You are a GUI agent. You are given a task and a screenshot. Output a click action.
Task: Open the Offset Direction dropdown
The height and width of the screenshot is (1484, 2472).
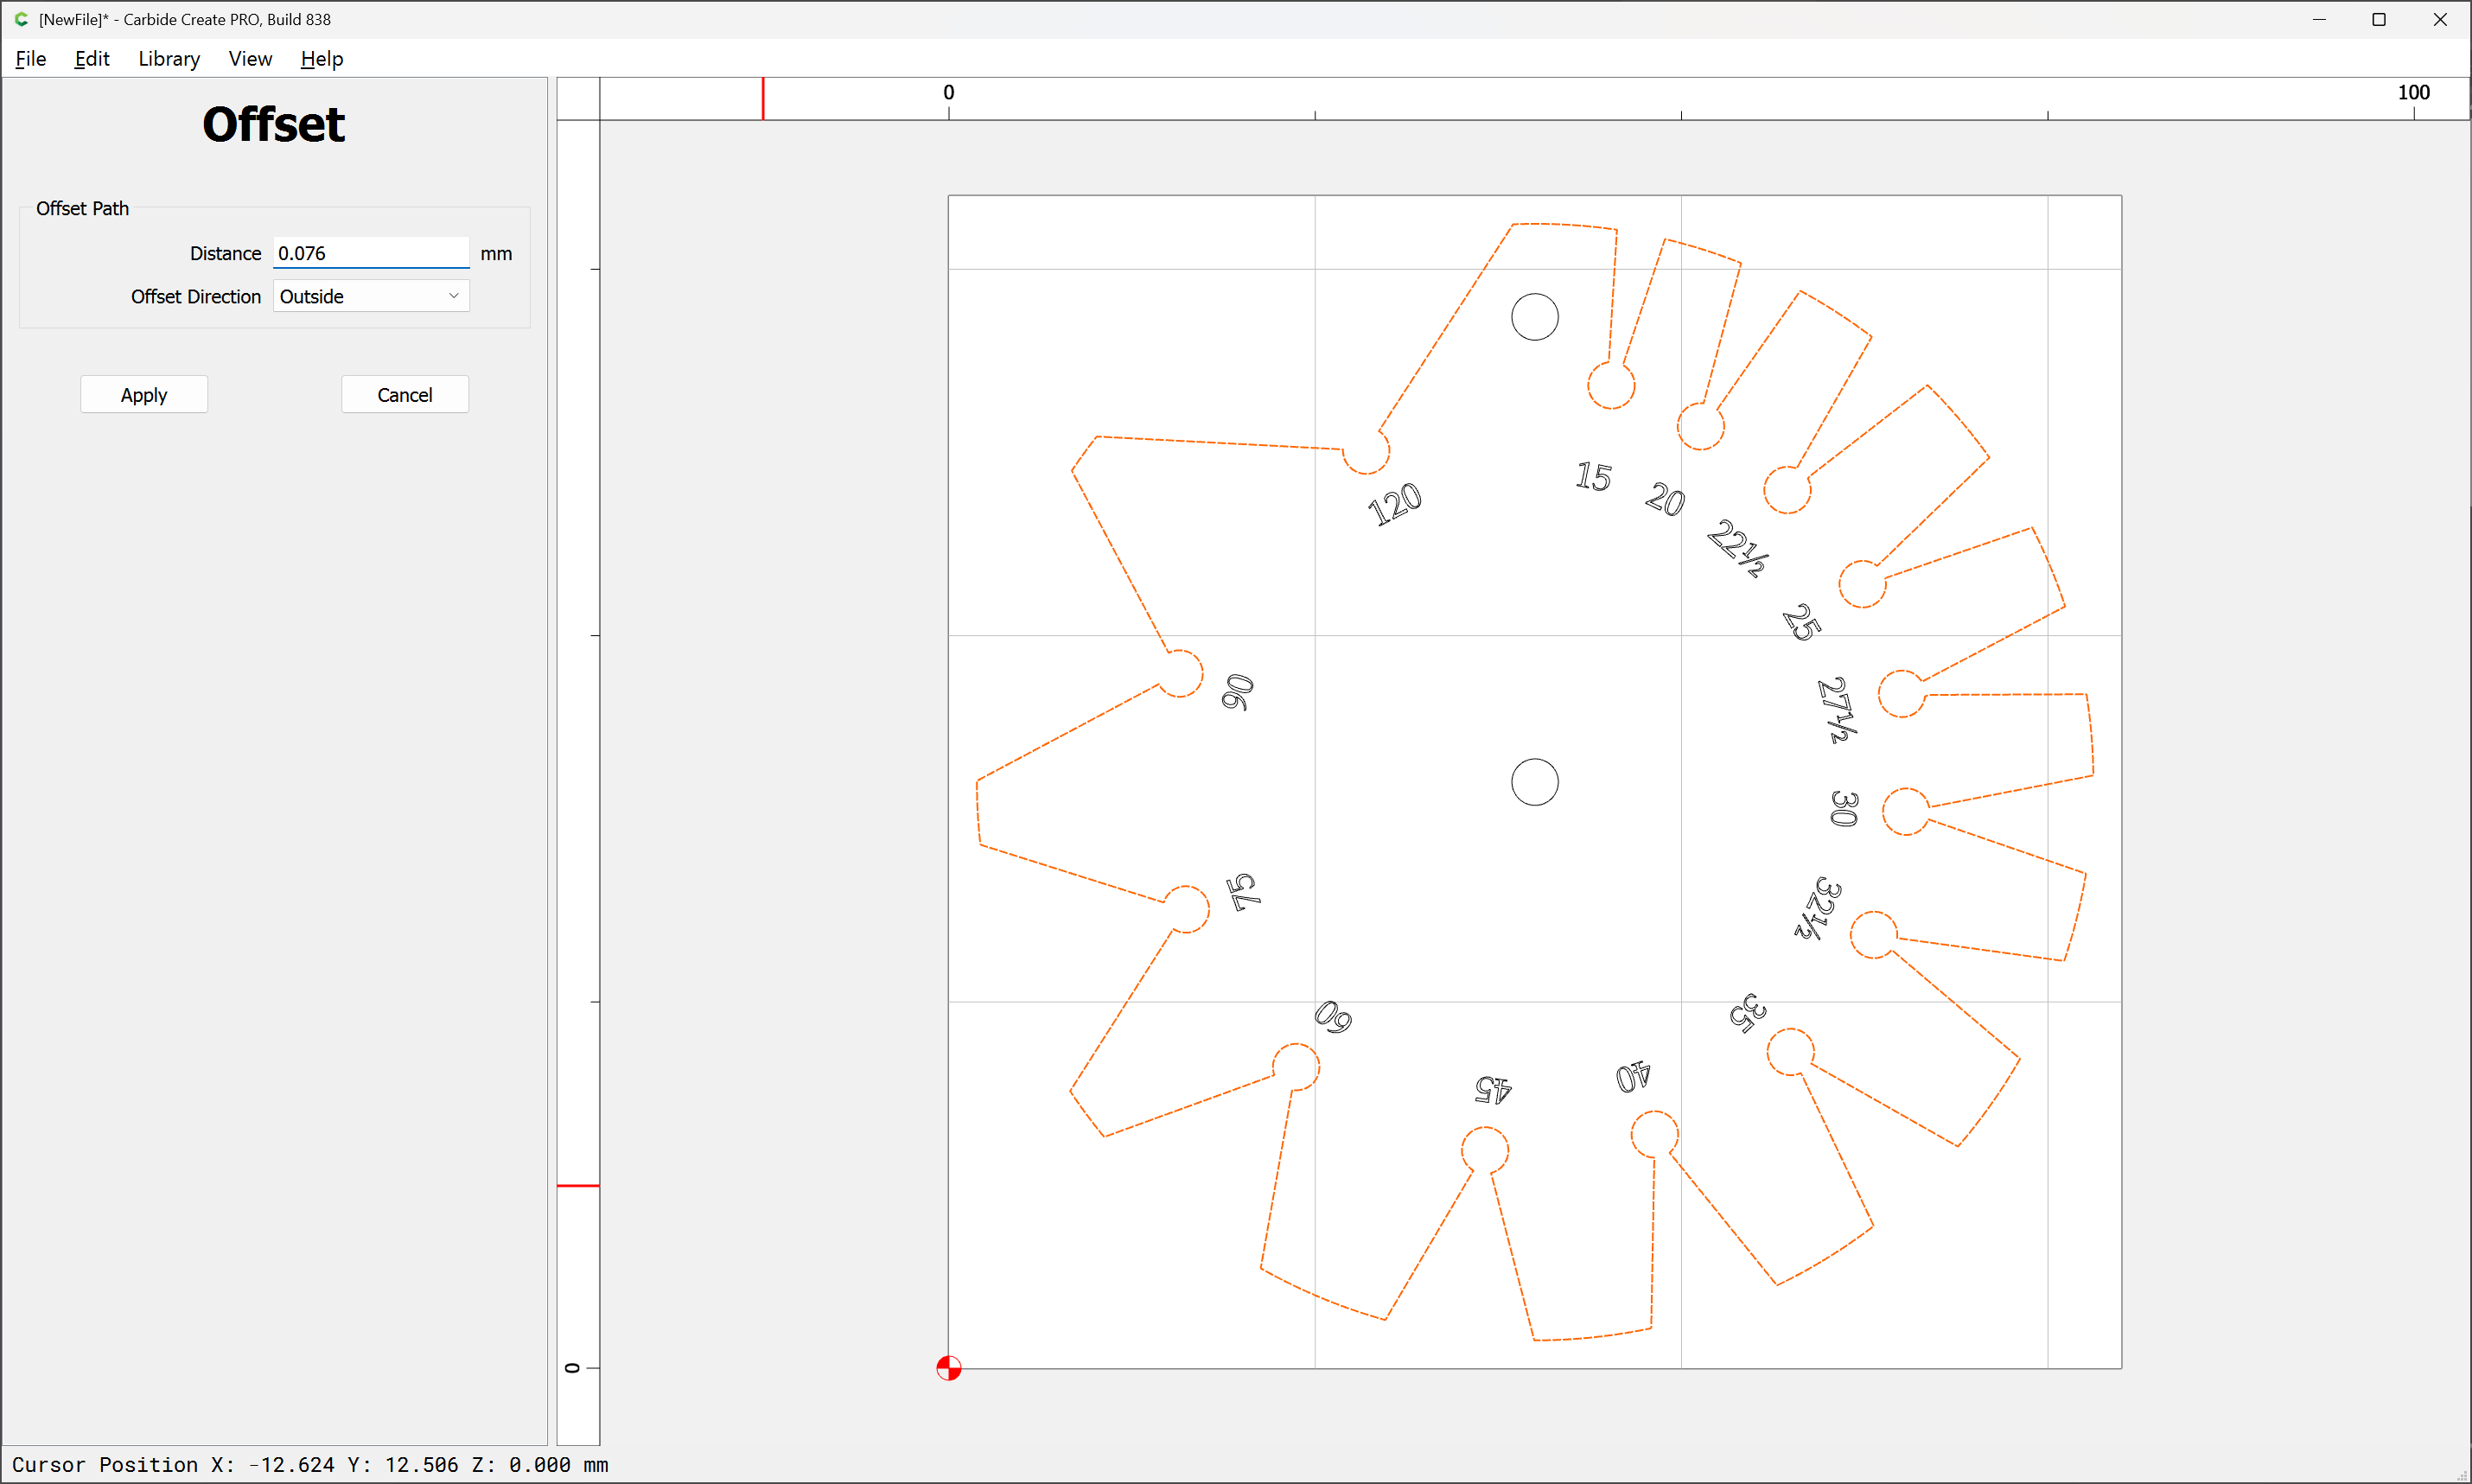[x=370, y=296]
